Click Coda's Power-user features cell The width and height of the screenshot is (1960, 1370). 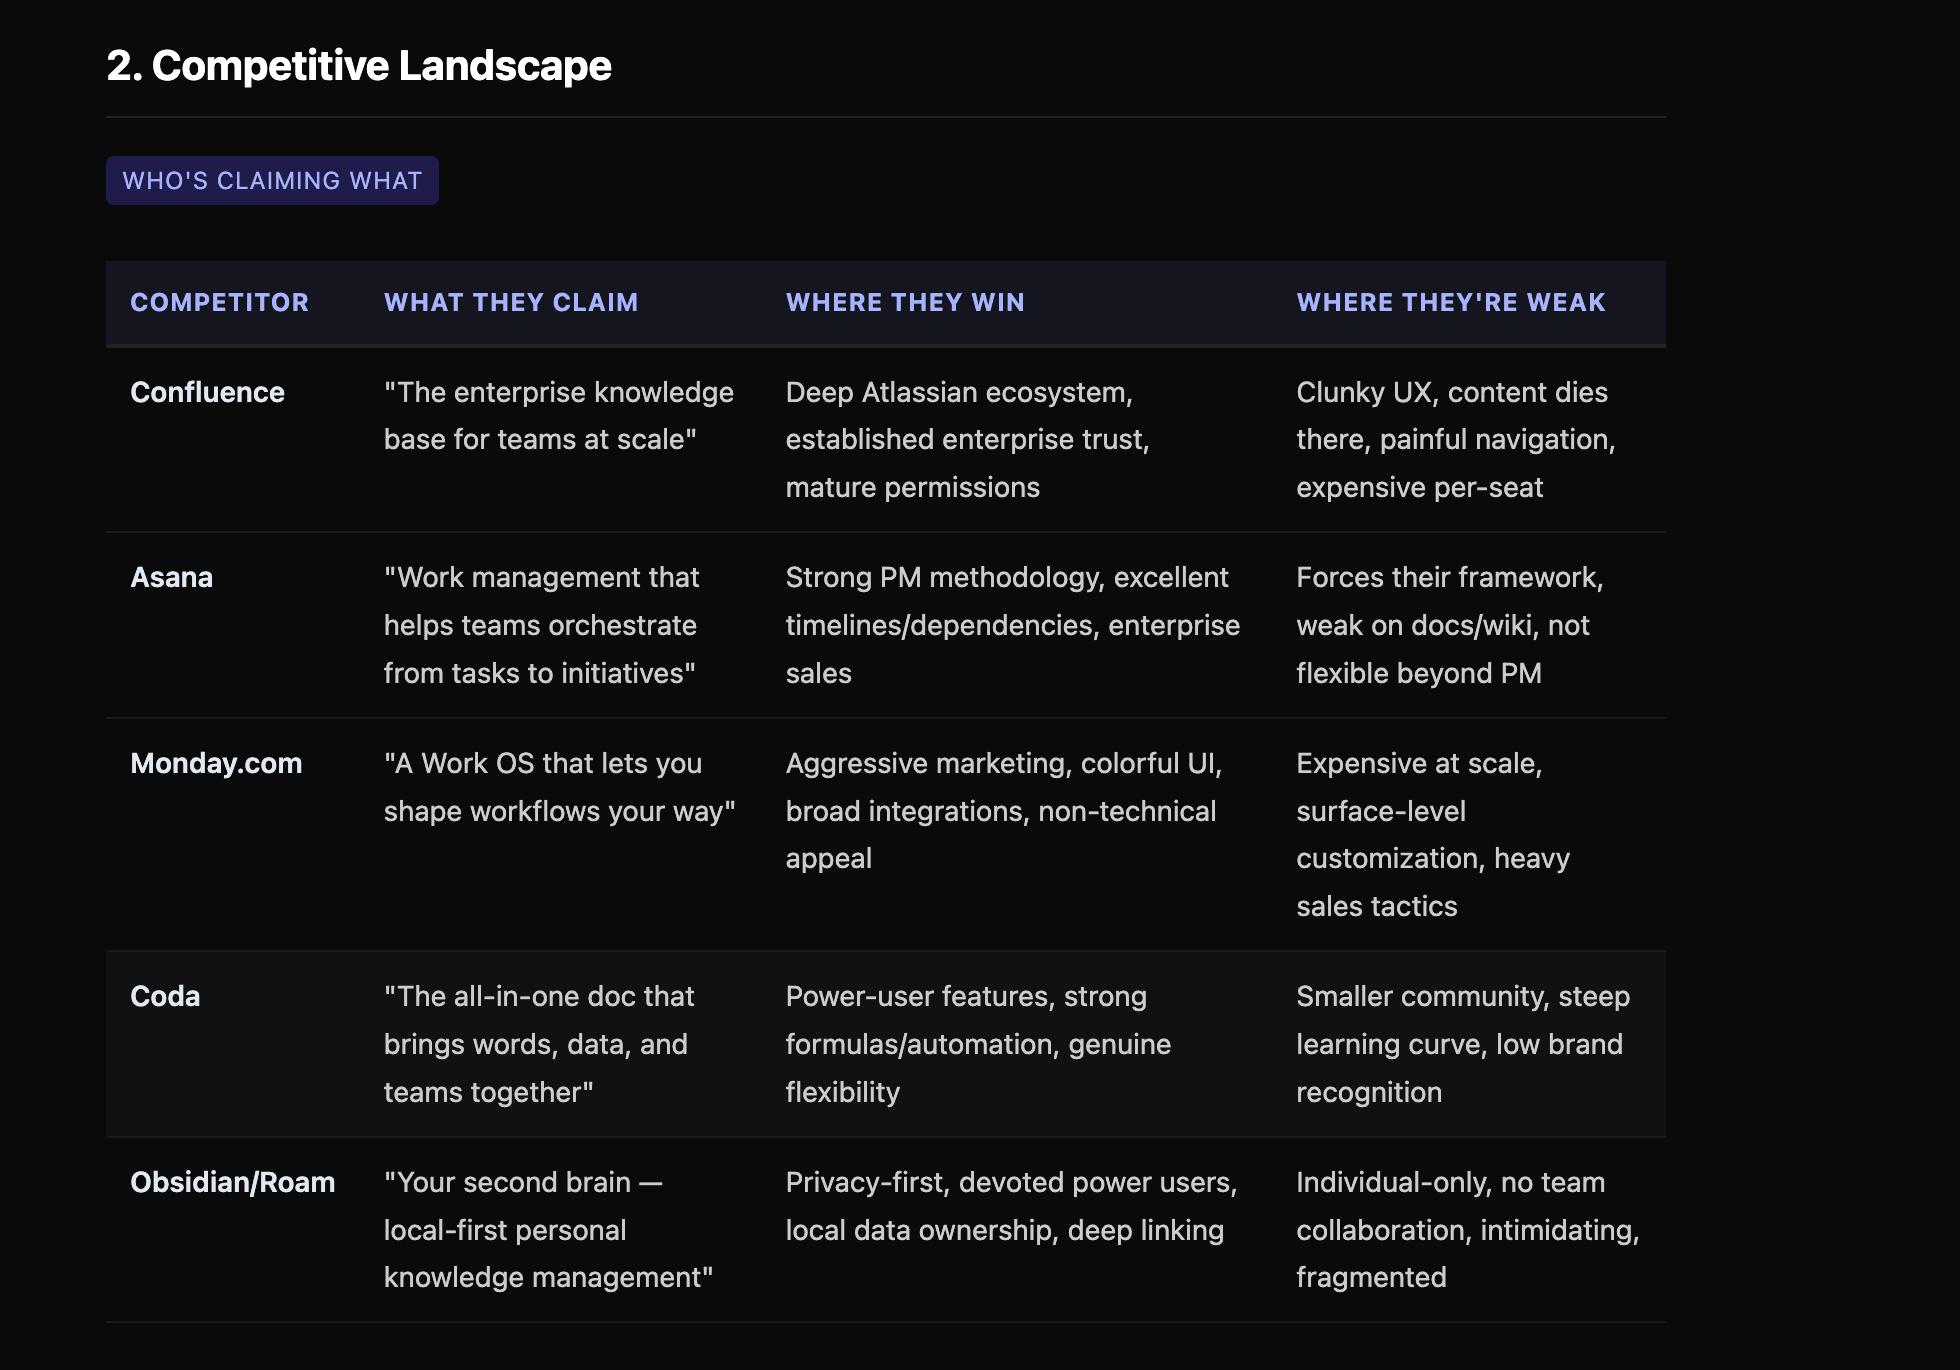[x=977, y=1044]
